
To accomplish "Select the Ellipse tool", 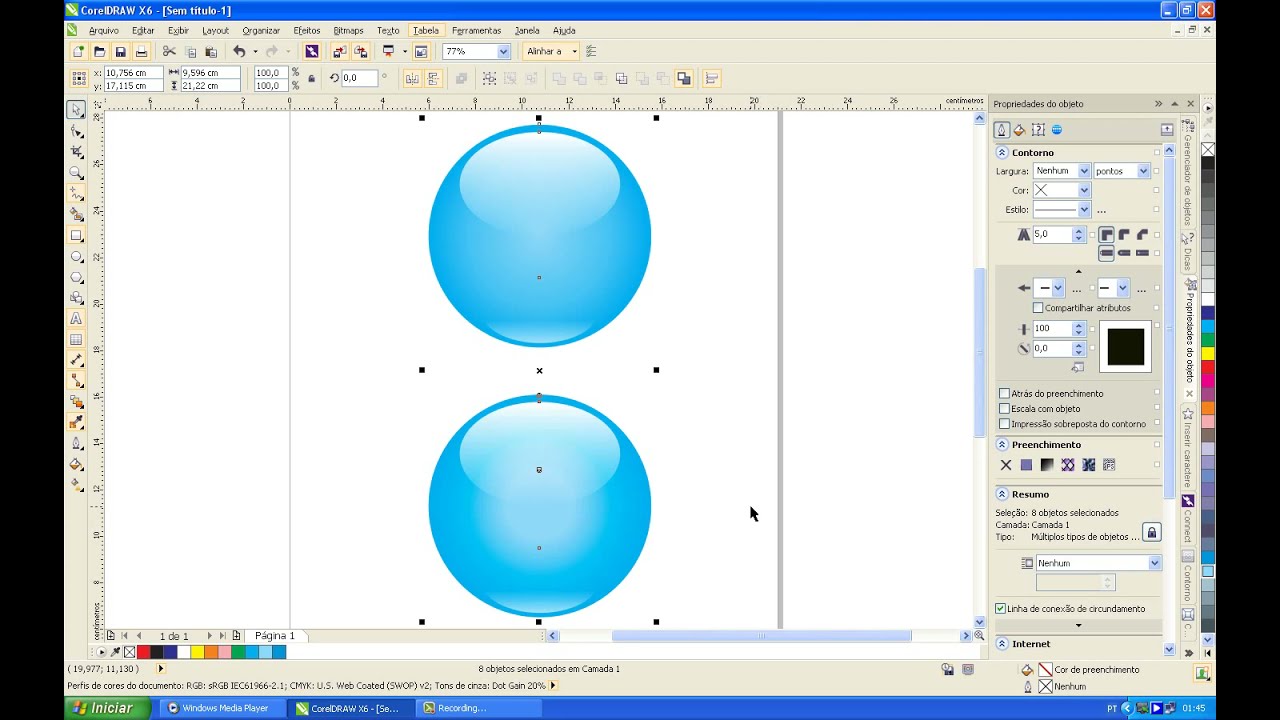I will coord(76,257).
